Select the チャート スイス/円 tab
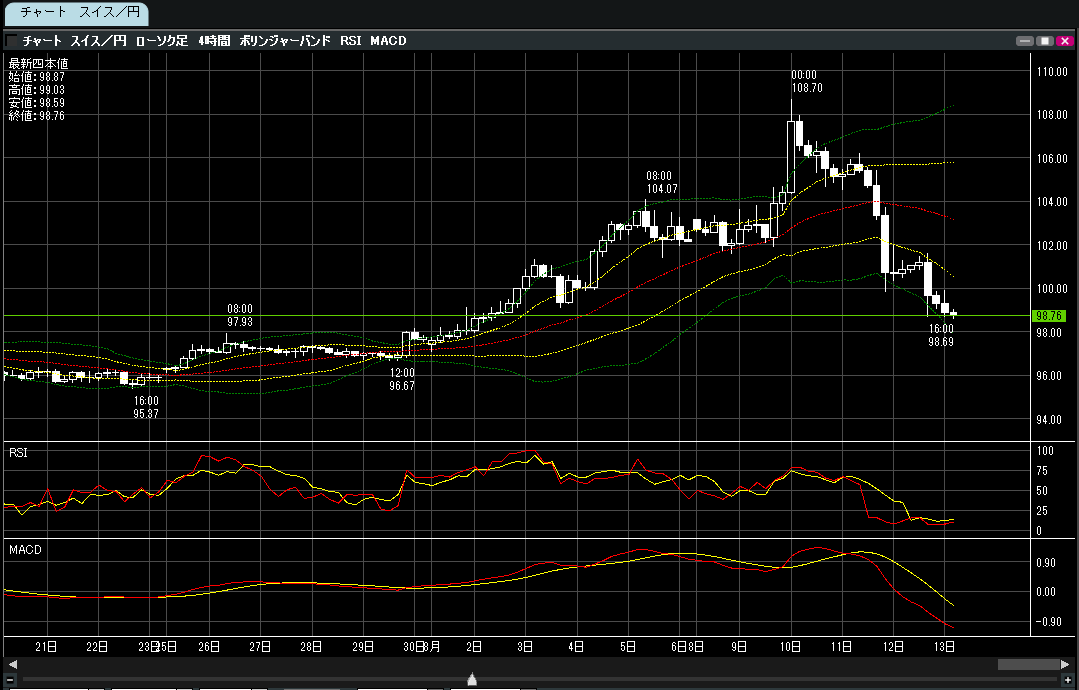This screenshot has height=690, width=1079. 76,14
